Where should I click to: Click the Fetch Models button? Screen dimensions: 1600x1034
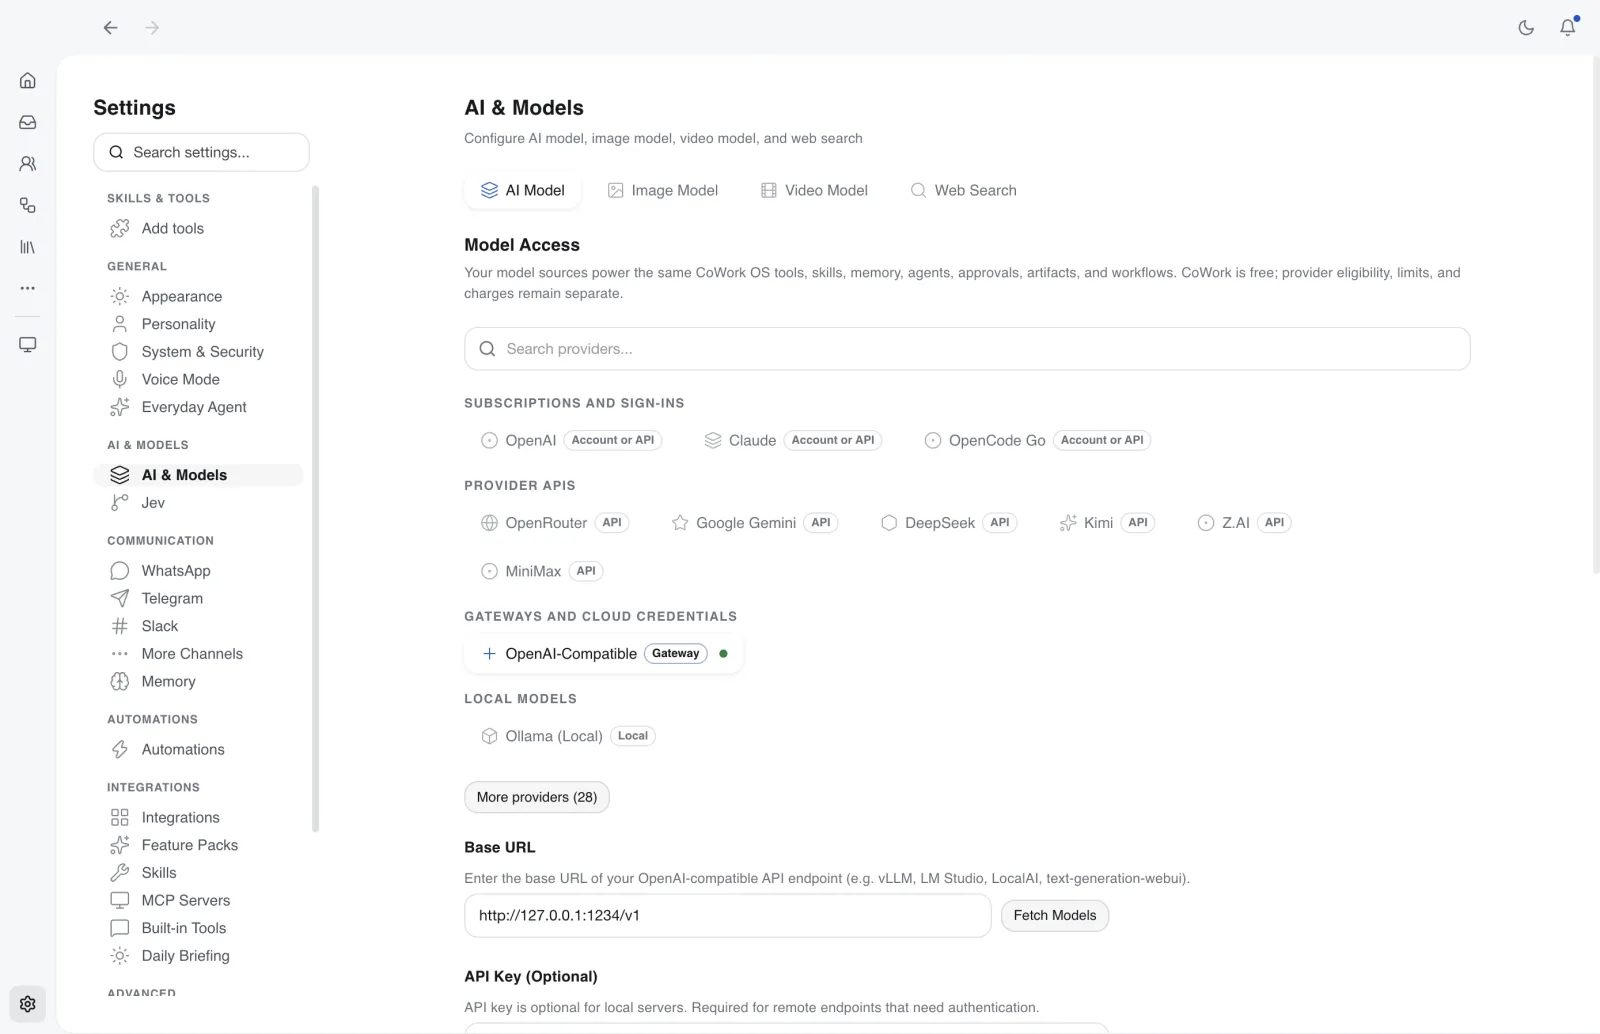1055,915
